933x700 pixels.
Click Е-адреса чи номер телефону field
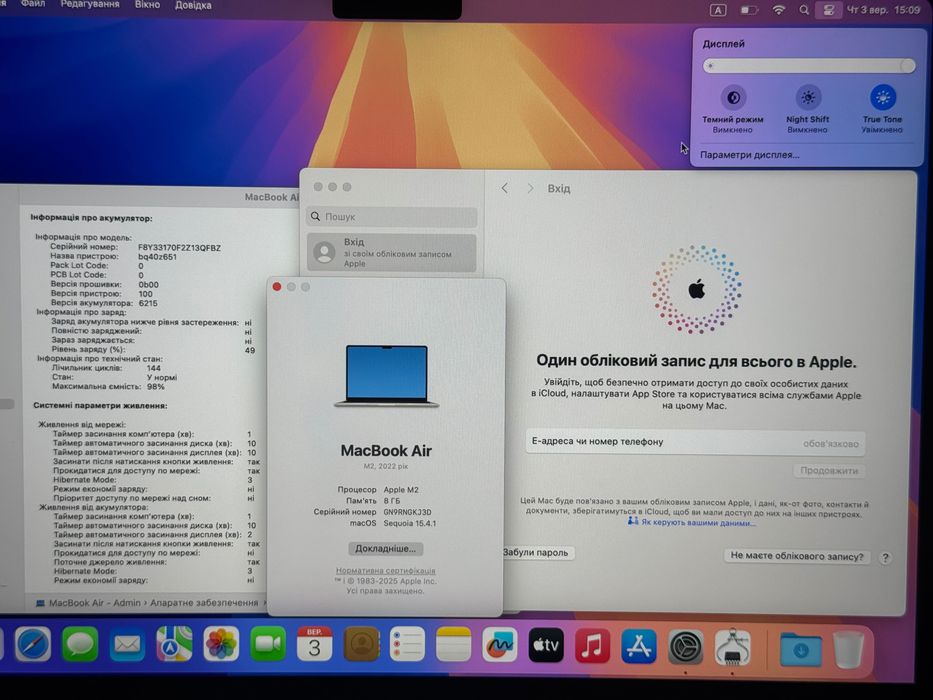695,442
